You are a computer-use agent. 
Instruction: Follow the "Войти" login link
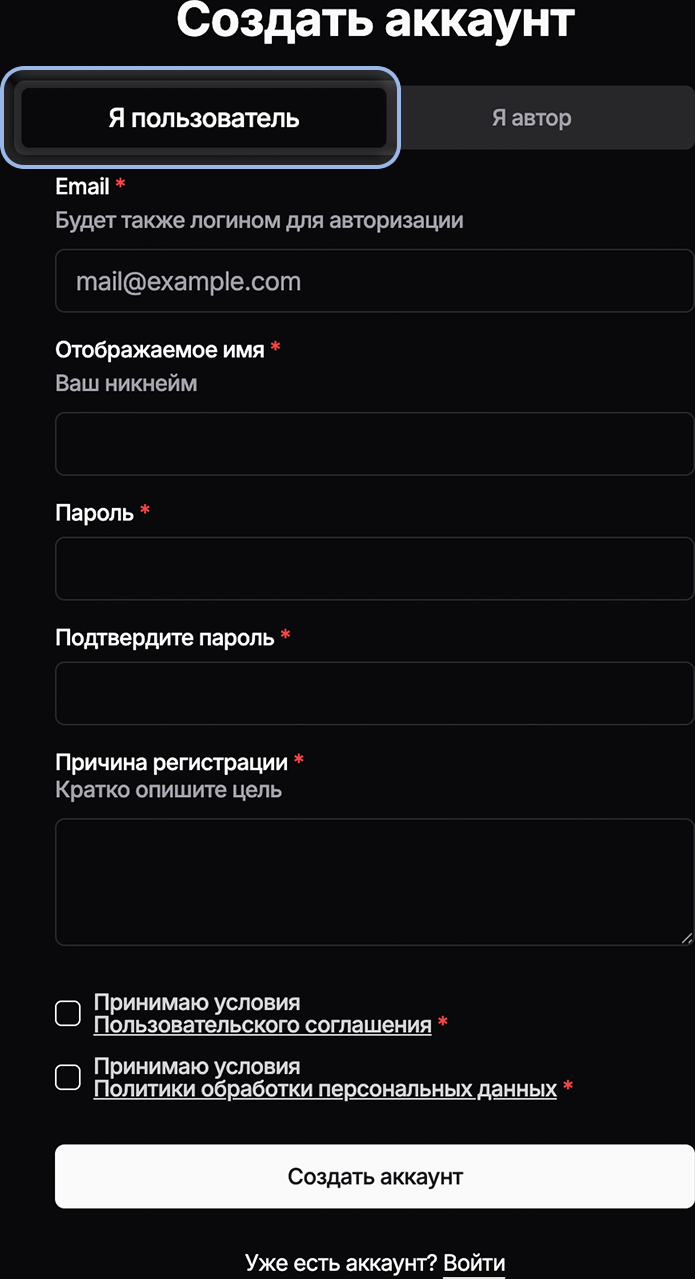(x=474, y=1263)
